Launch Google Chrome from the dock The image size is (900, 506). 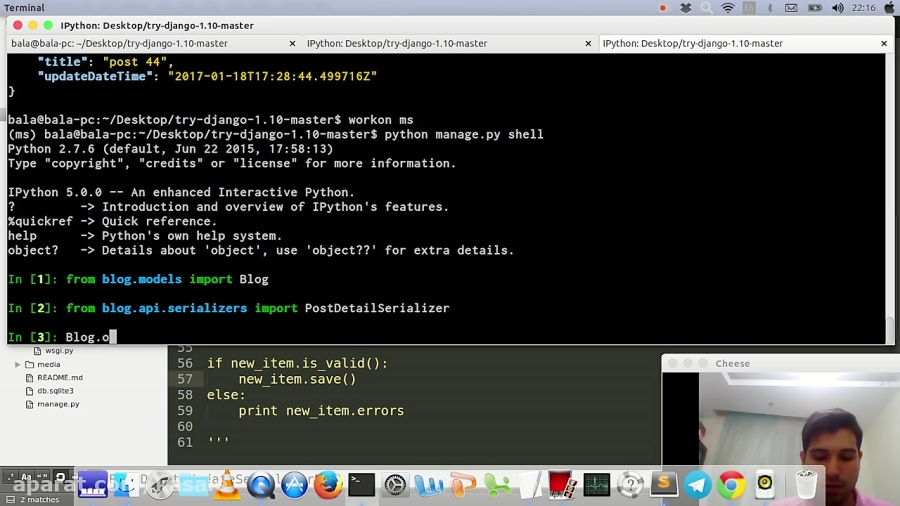tap(731, 486)
